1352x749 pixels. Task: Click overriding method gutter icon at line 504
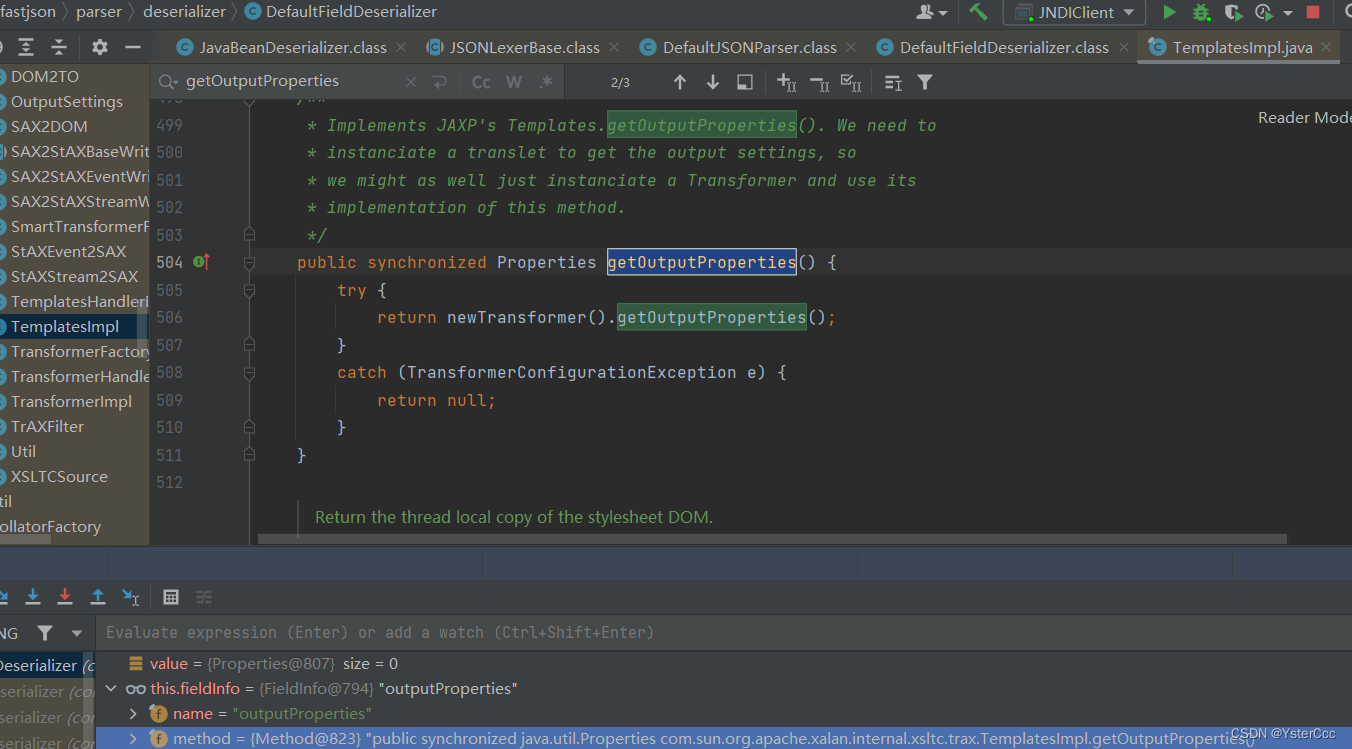point(201,262)
